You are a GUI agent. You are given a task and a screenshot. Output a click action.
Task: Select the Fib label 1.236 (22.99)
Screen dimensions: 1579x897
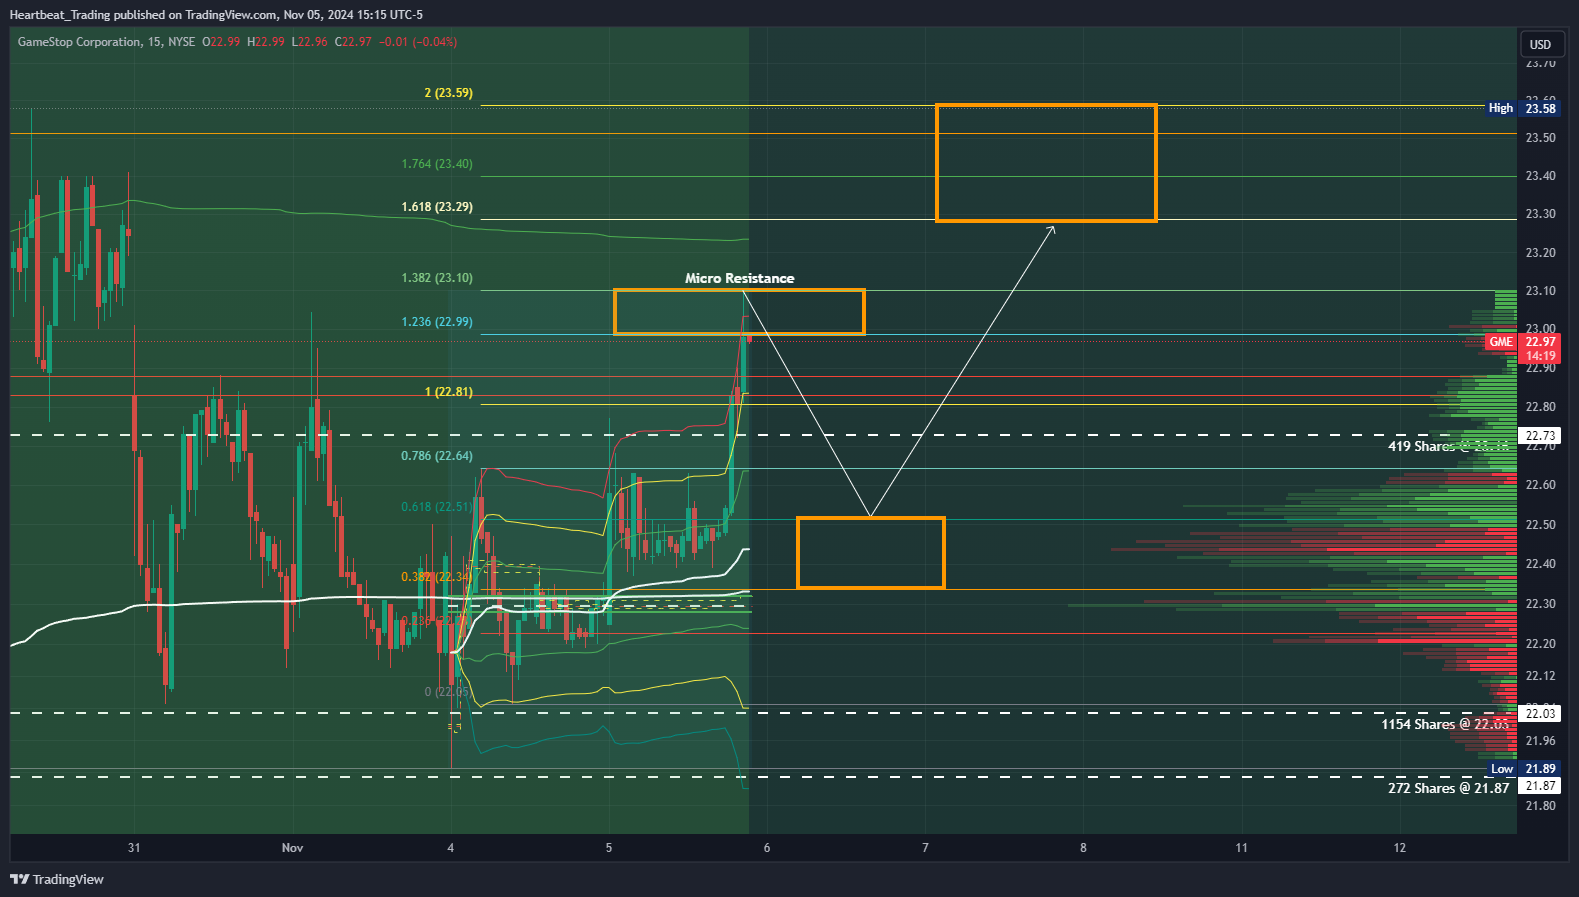pyautogui.click(x=437, y=321)
